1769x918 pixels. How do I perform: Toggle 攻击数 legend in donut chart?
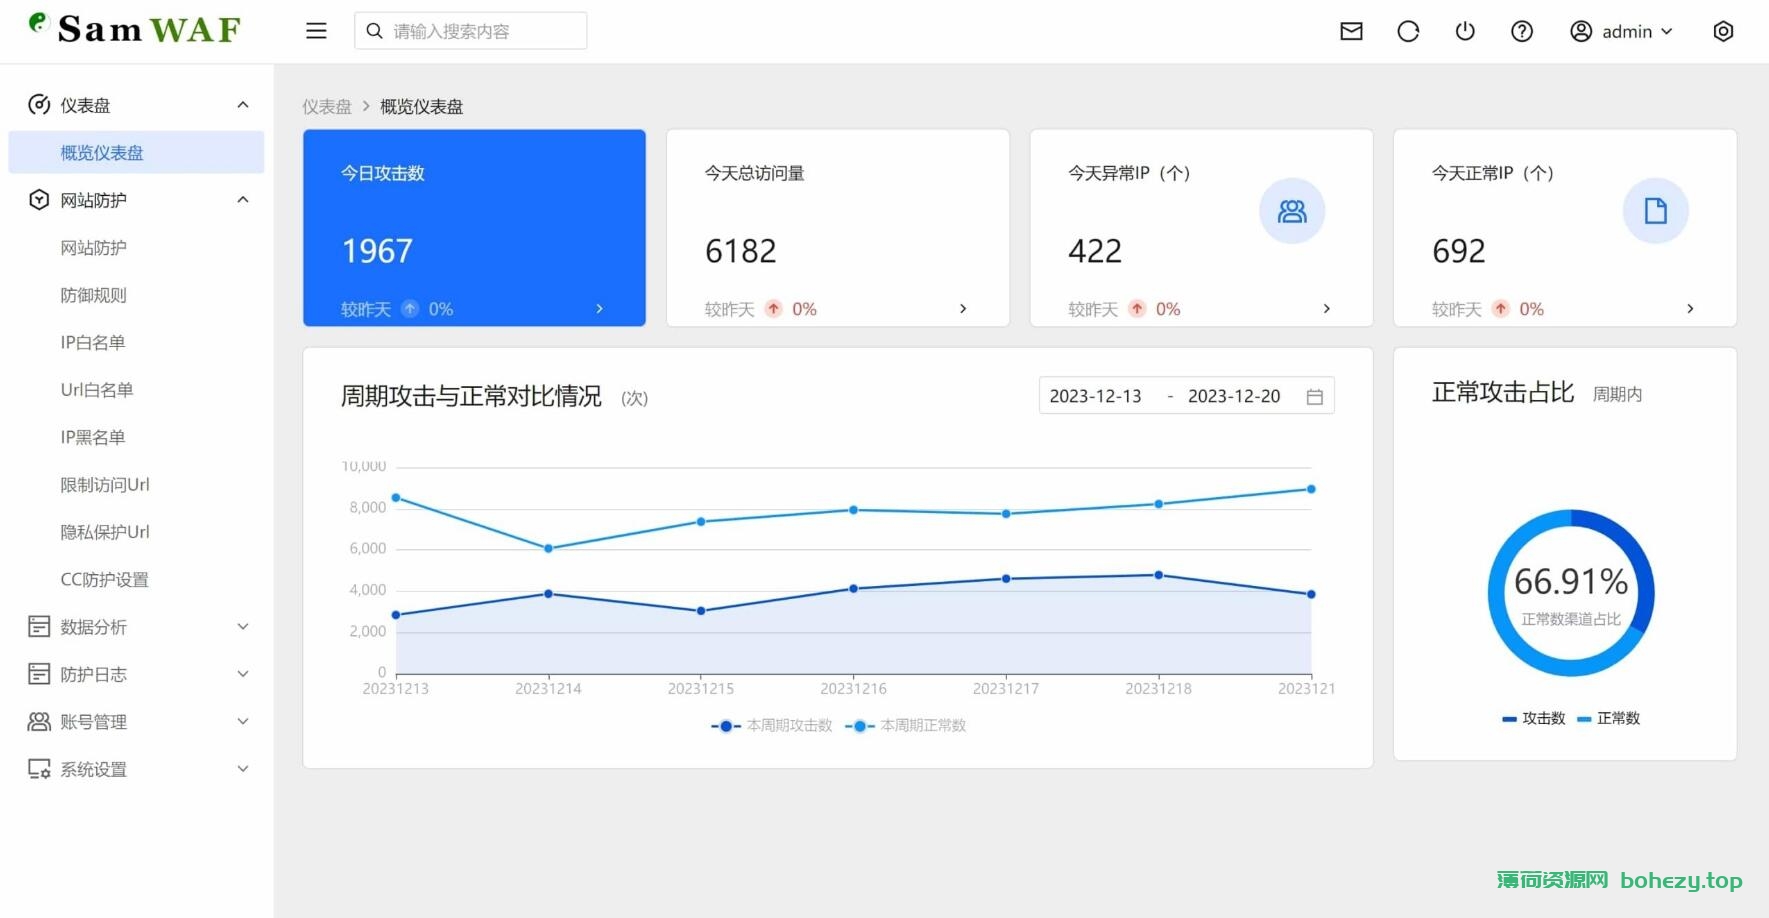(x=1534, y=719)
